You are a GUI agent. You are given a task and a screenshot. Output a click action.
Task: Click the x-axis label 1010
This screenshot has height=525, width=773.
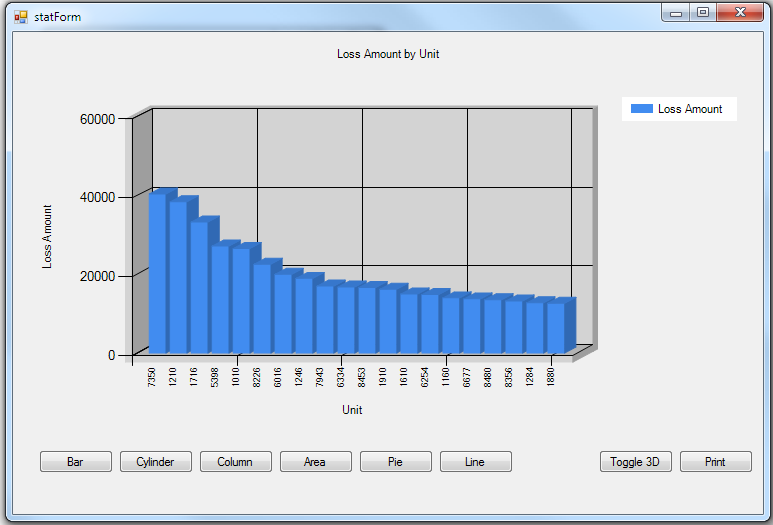point(235,377)
